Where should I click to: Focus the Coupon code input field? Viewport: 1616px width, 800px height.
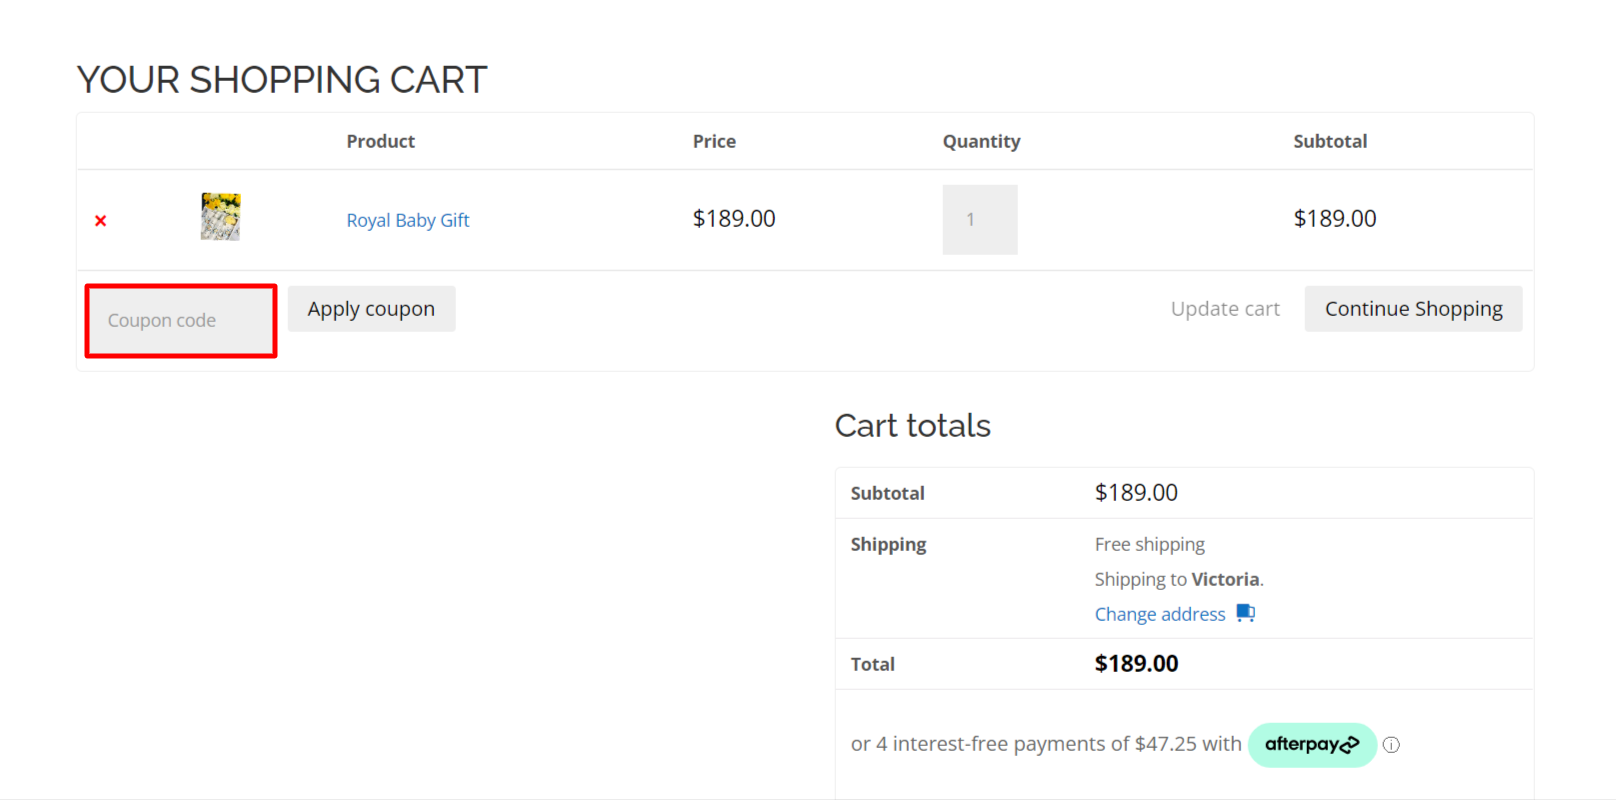point(181,321)
